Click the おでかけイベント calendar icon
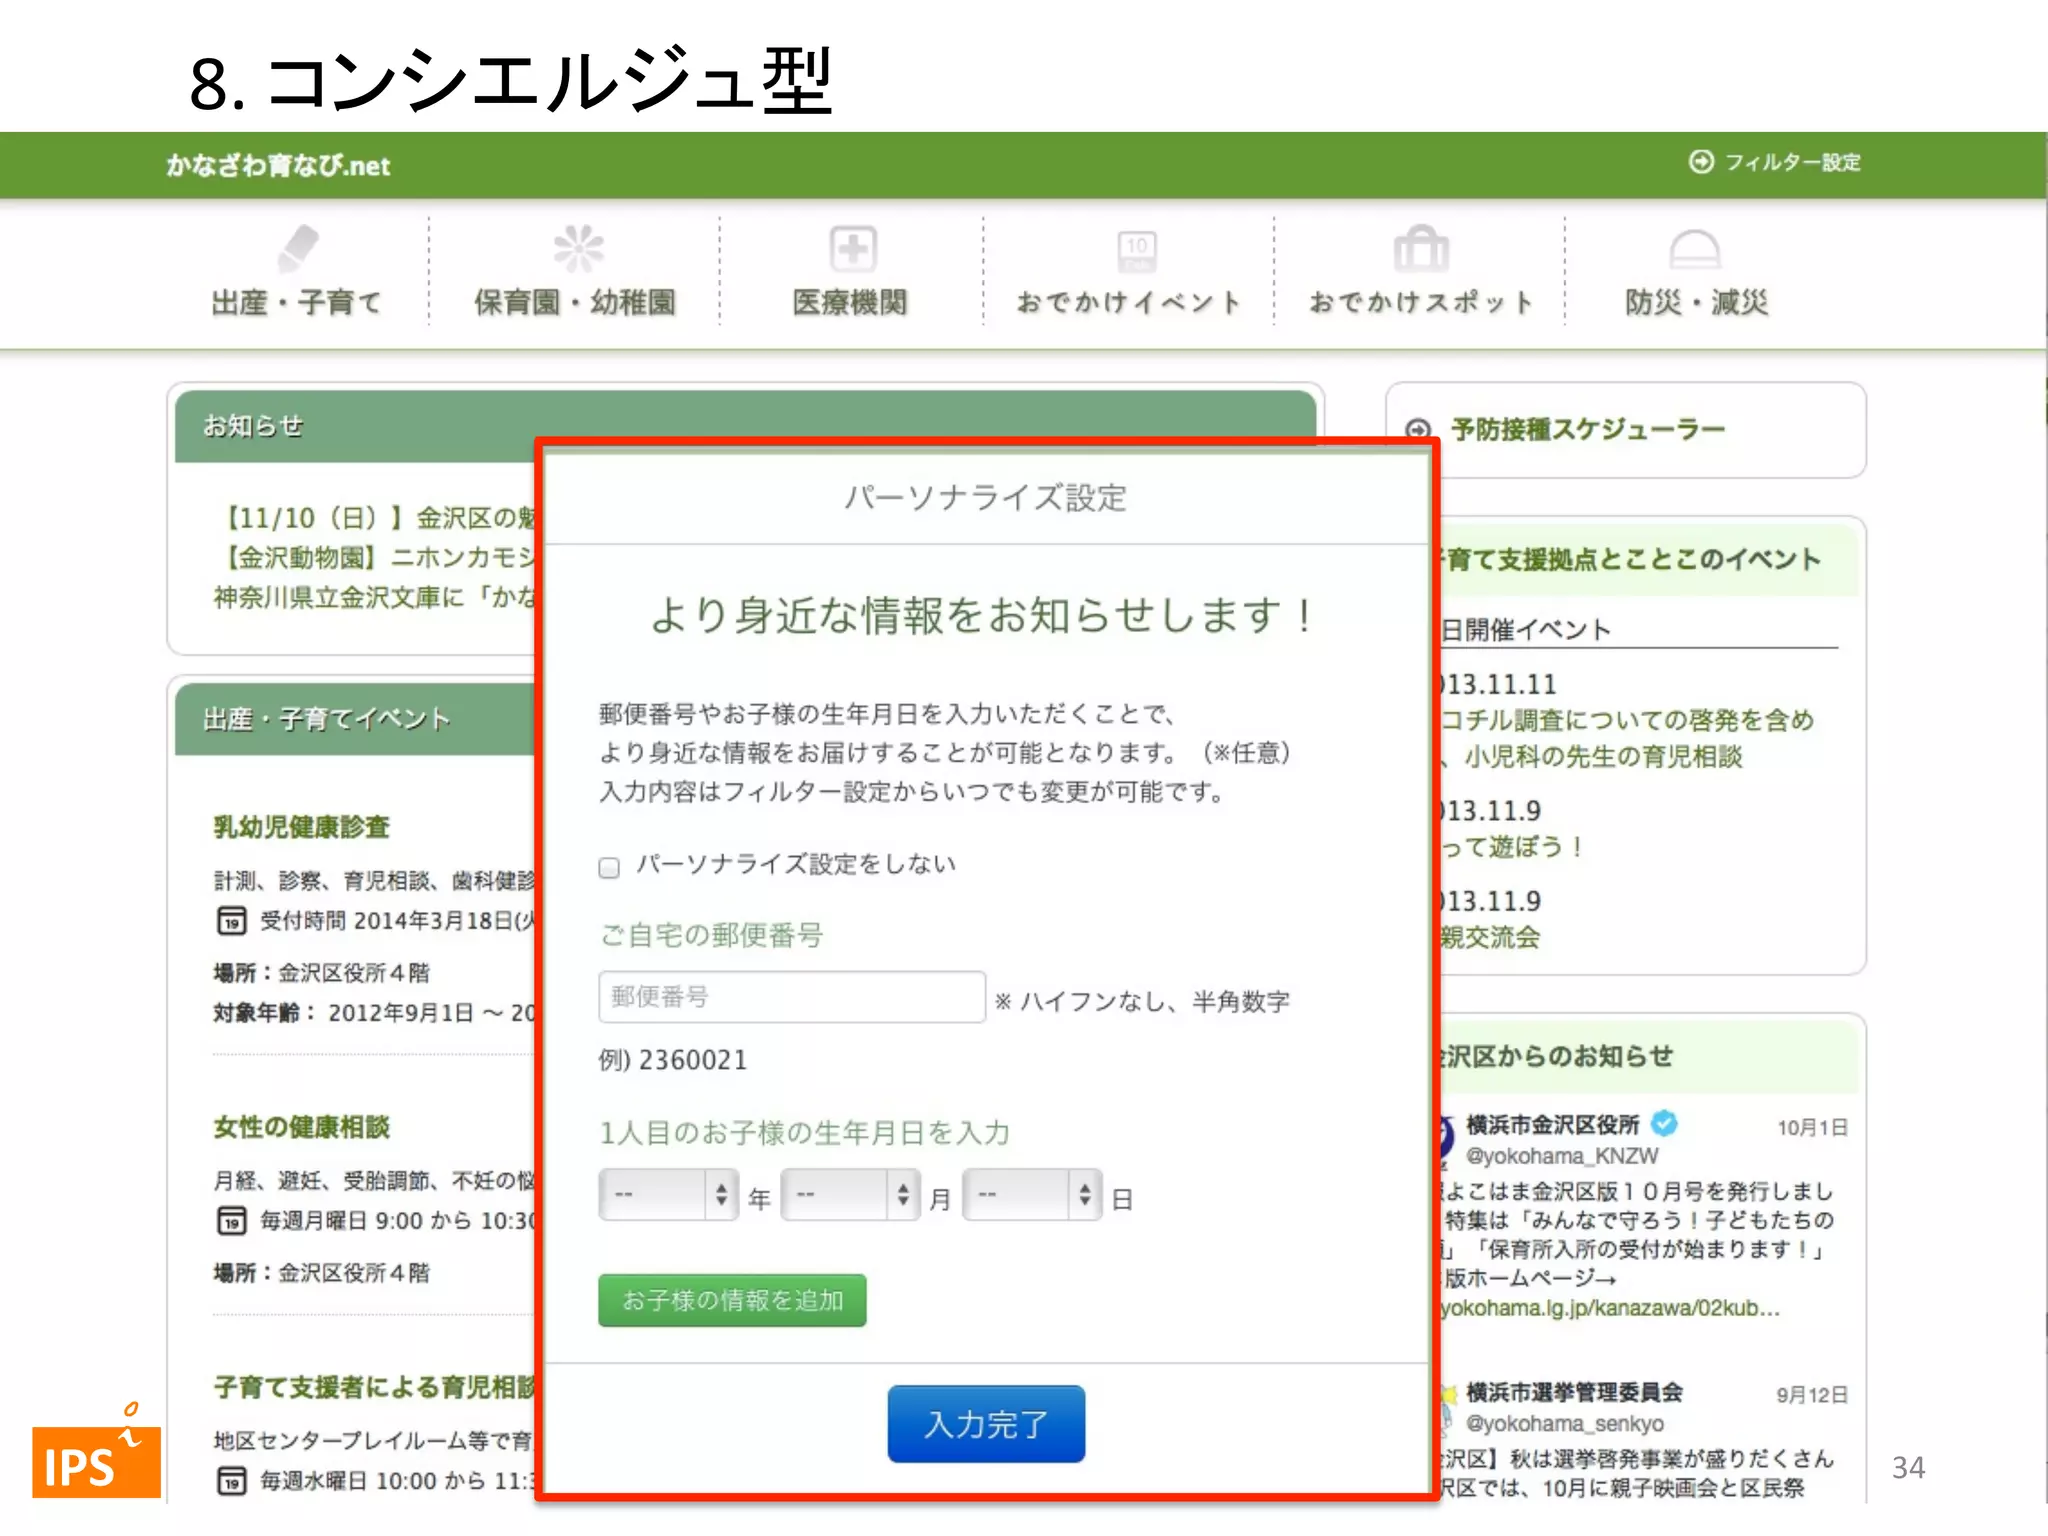 point(1136,250)
